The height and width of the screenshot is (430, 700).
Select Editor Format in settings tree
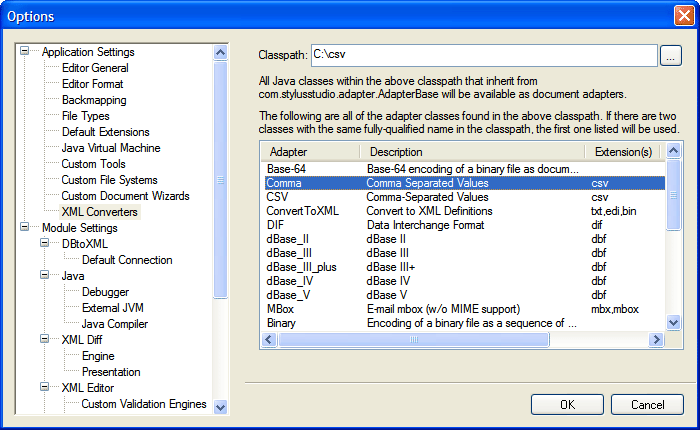tap(92, 84)
